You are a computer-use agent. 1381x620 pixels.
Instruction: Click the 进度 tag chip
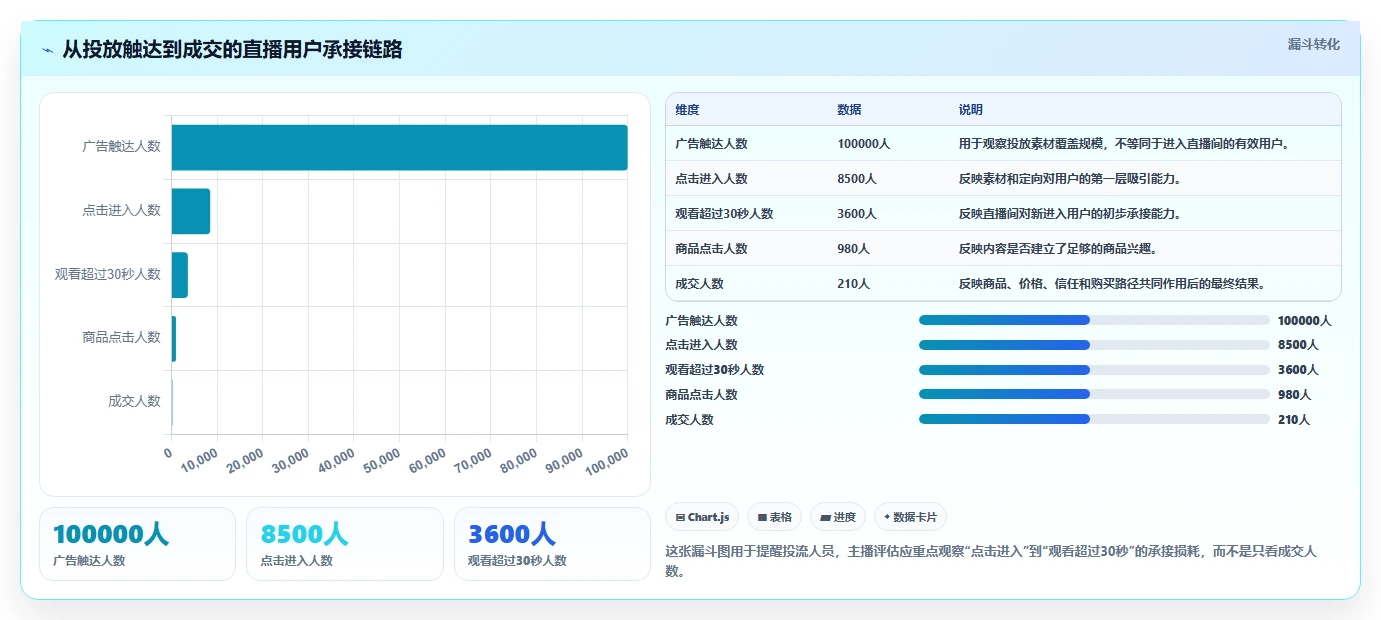(x=838, y=517)
